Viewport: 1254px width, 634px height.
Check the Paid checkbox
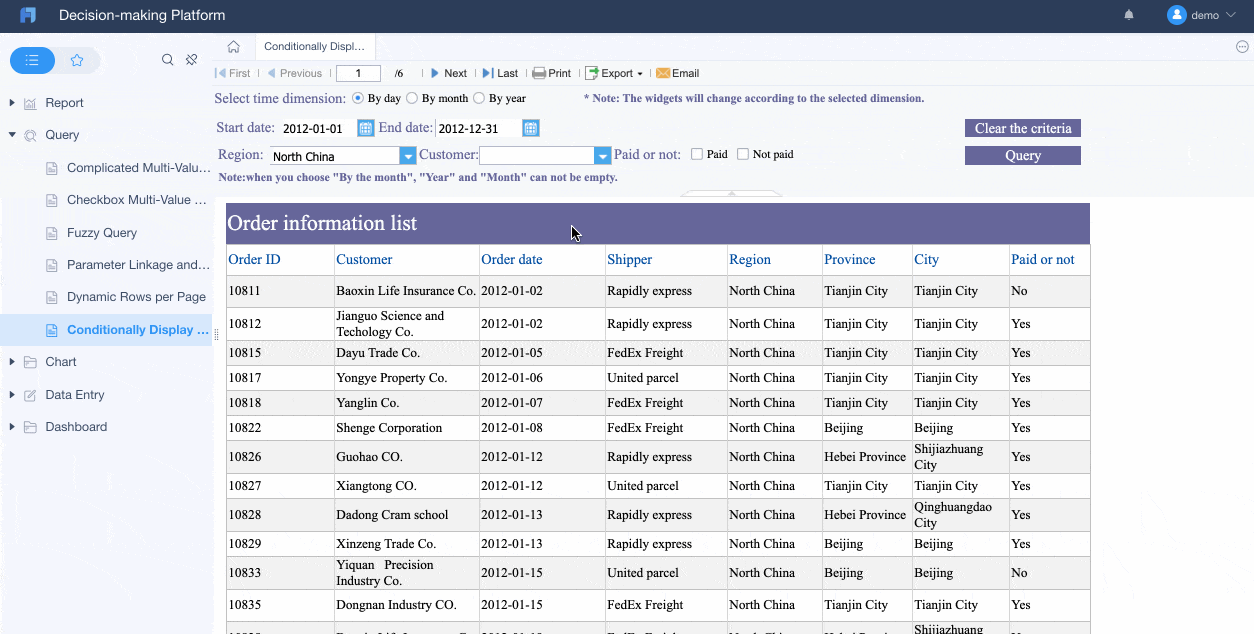(x=697, y=154)
